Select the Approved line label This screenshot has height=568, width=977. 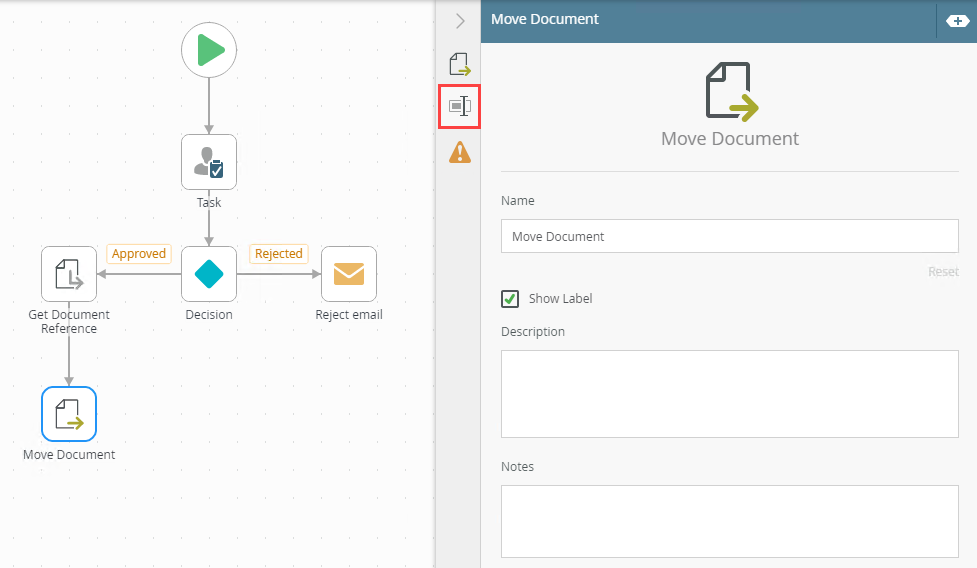tap(139, 254)
